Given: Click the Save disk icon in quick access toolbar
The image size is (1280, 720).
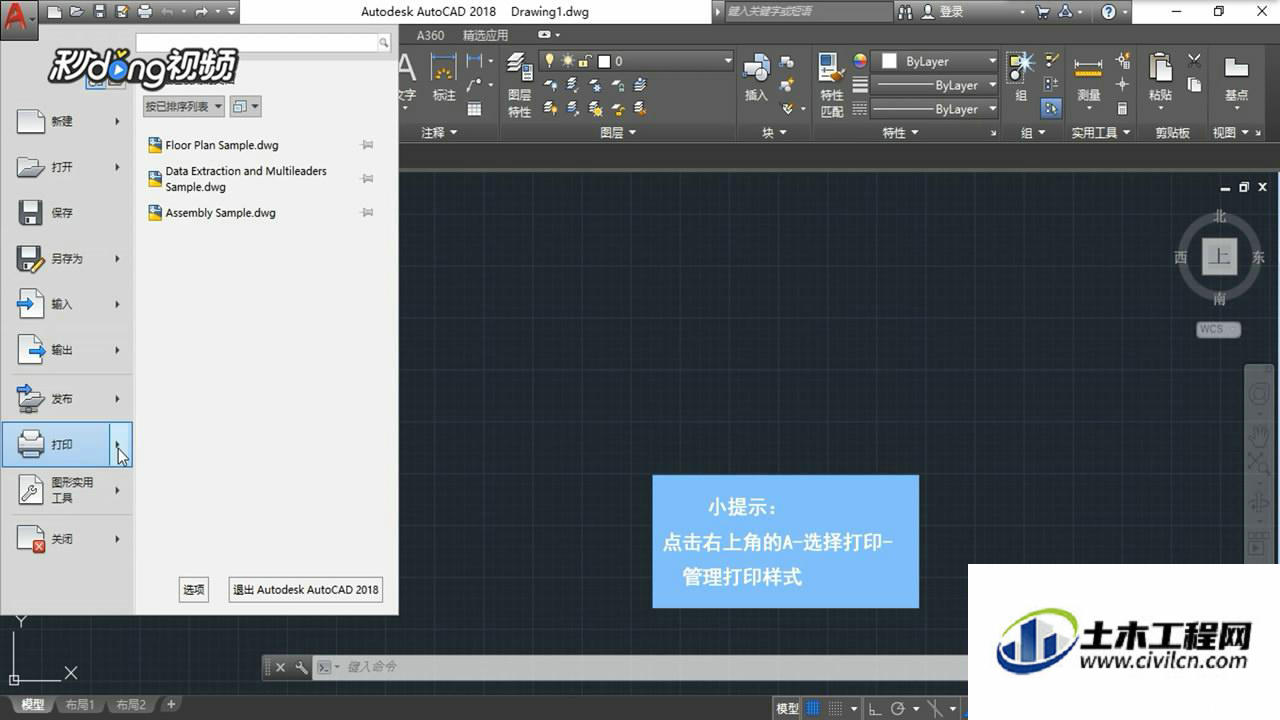Looking at the screenshot, I should (x=100, y=12).
